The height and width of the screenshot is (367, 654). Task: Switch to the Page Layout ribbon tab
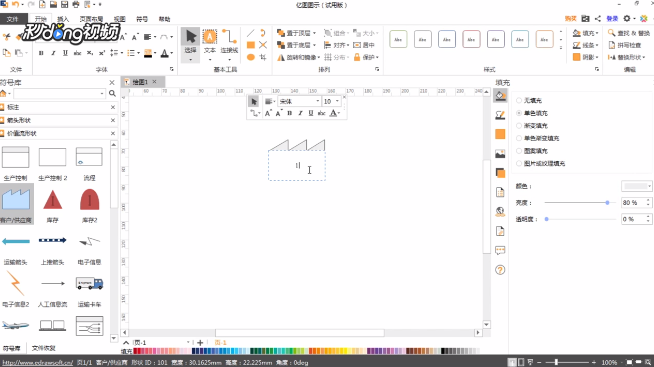coord(91,19)
